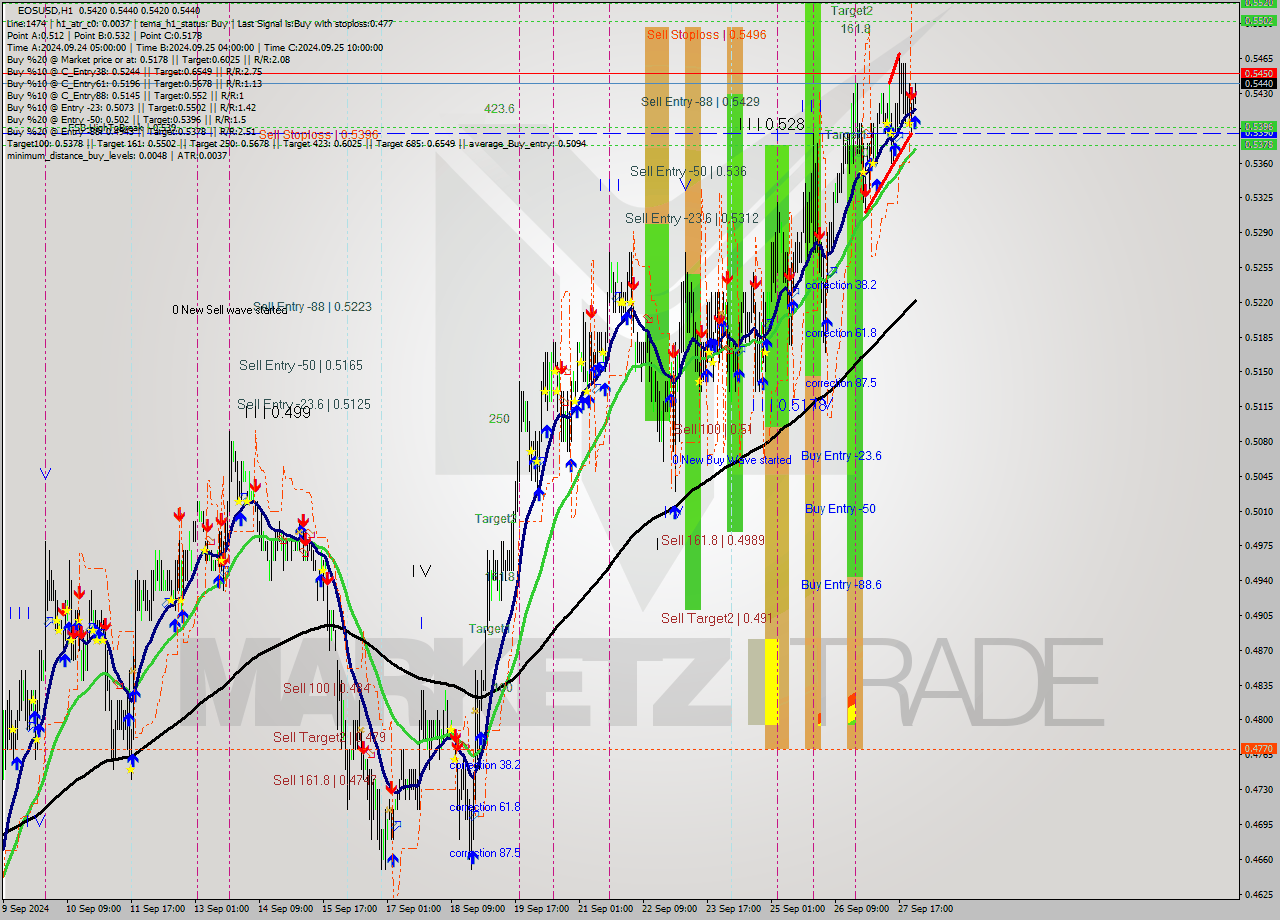Click the '0 New Buy wave started' label
Viewport: 1280px width, 920px height.
point(732,460)
